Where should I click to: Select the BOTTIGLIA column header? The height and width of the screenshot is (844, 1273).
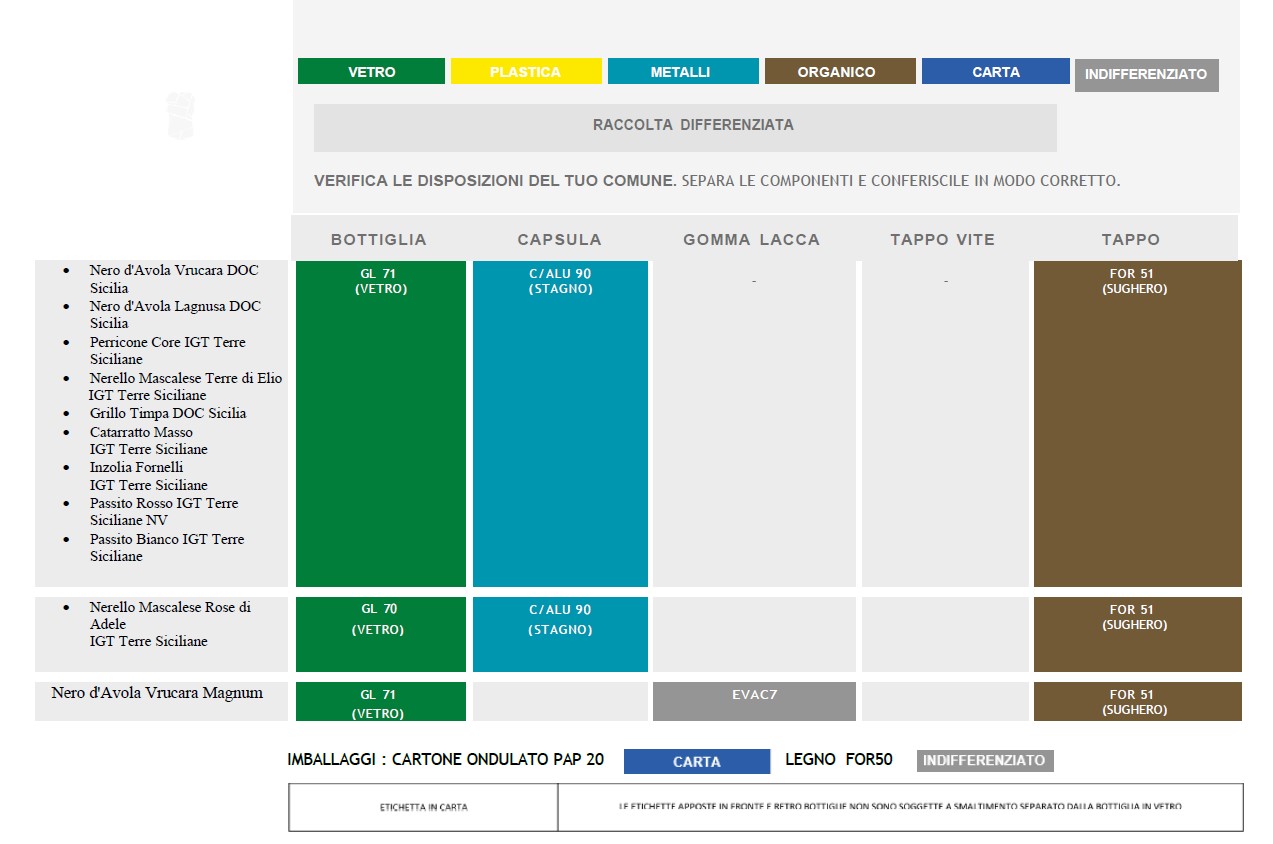point(379,240)
